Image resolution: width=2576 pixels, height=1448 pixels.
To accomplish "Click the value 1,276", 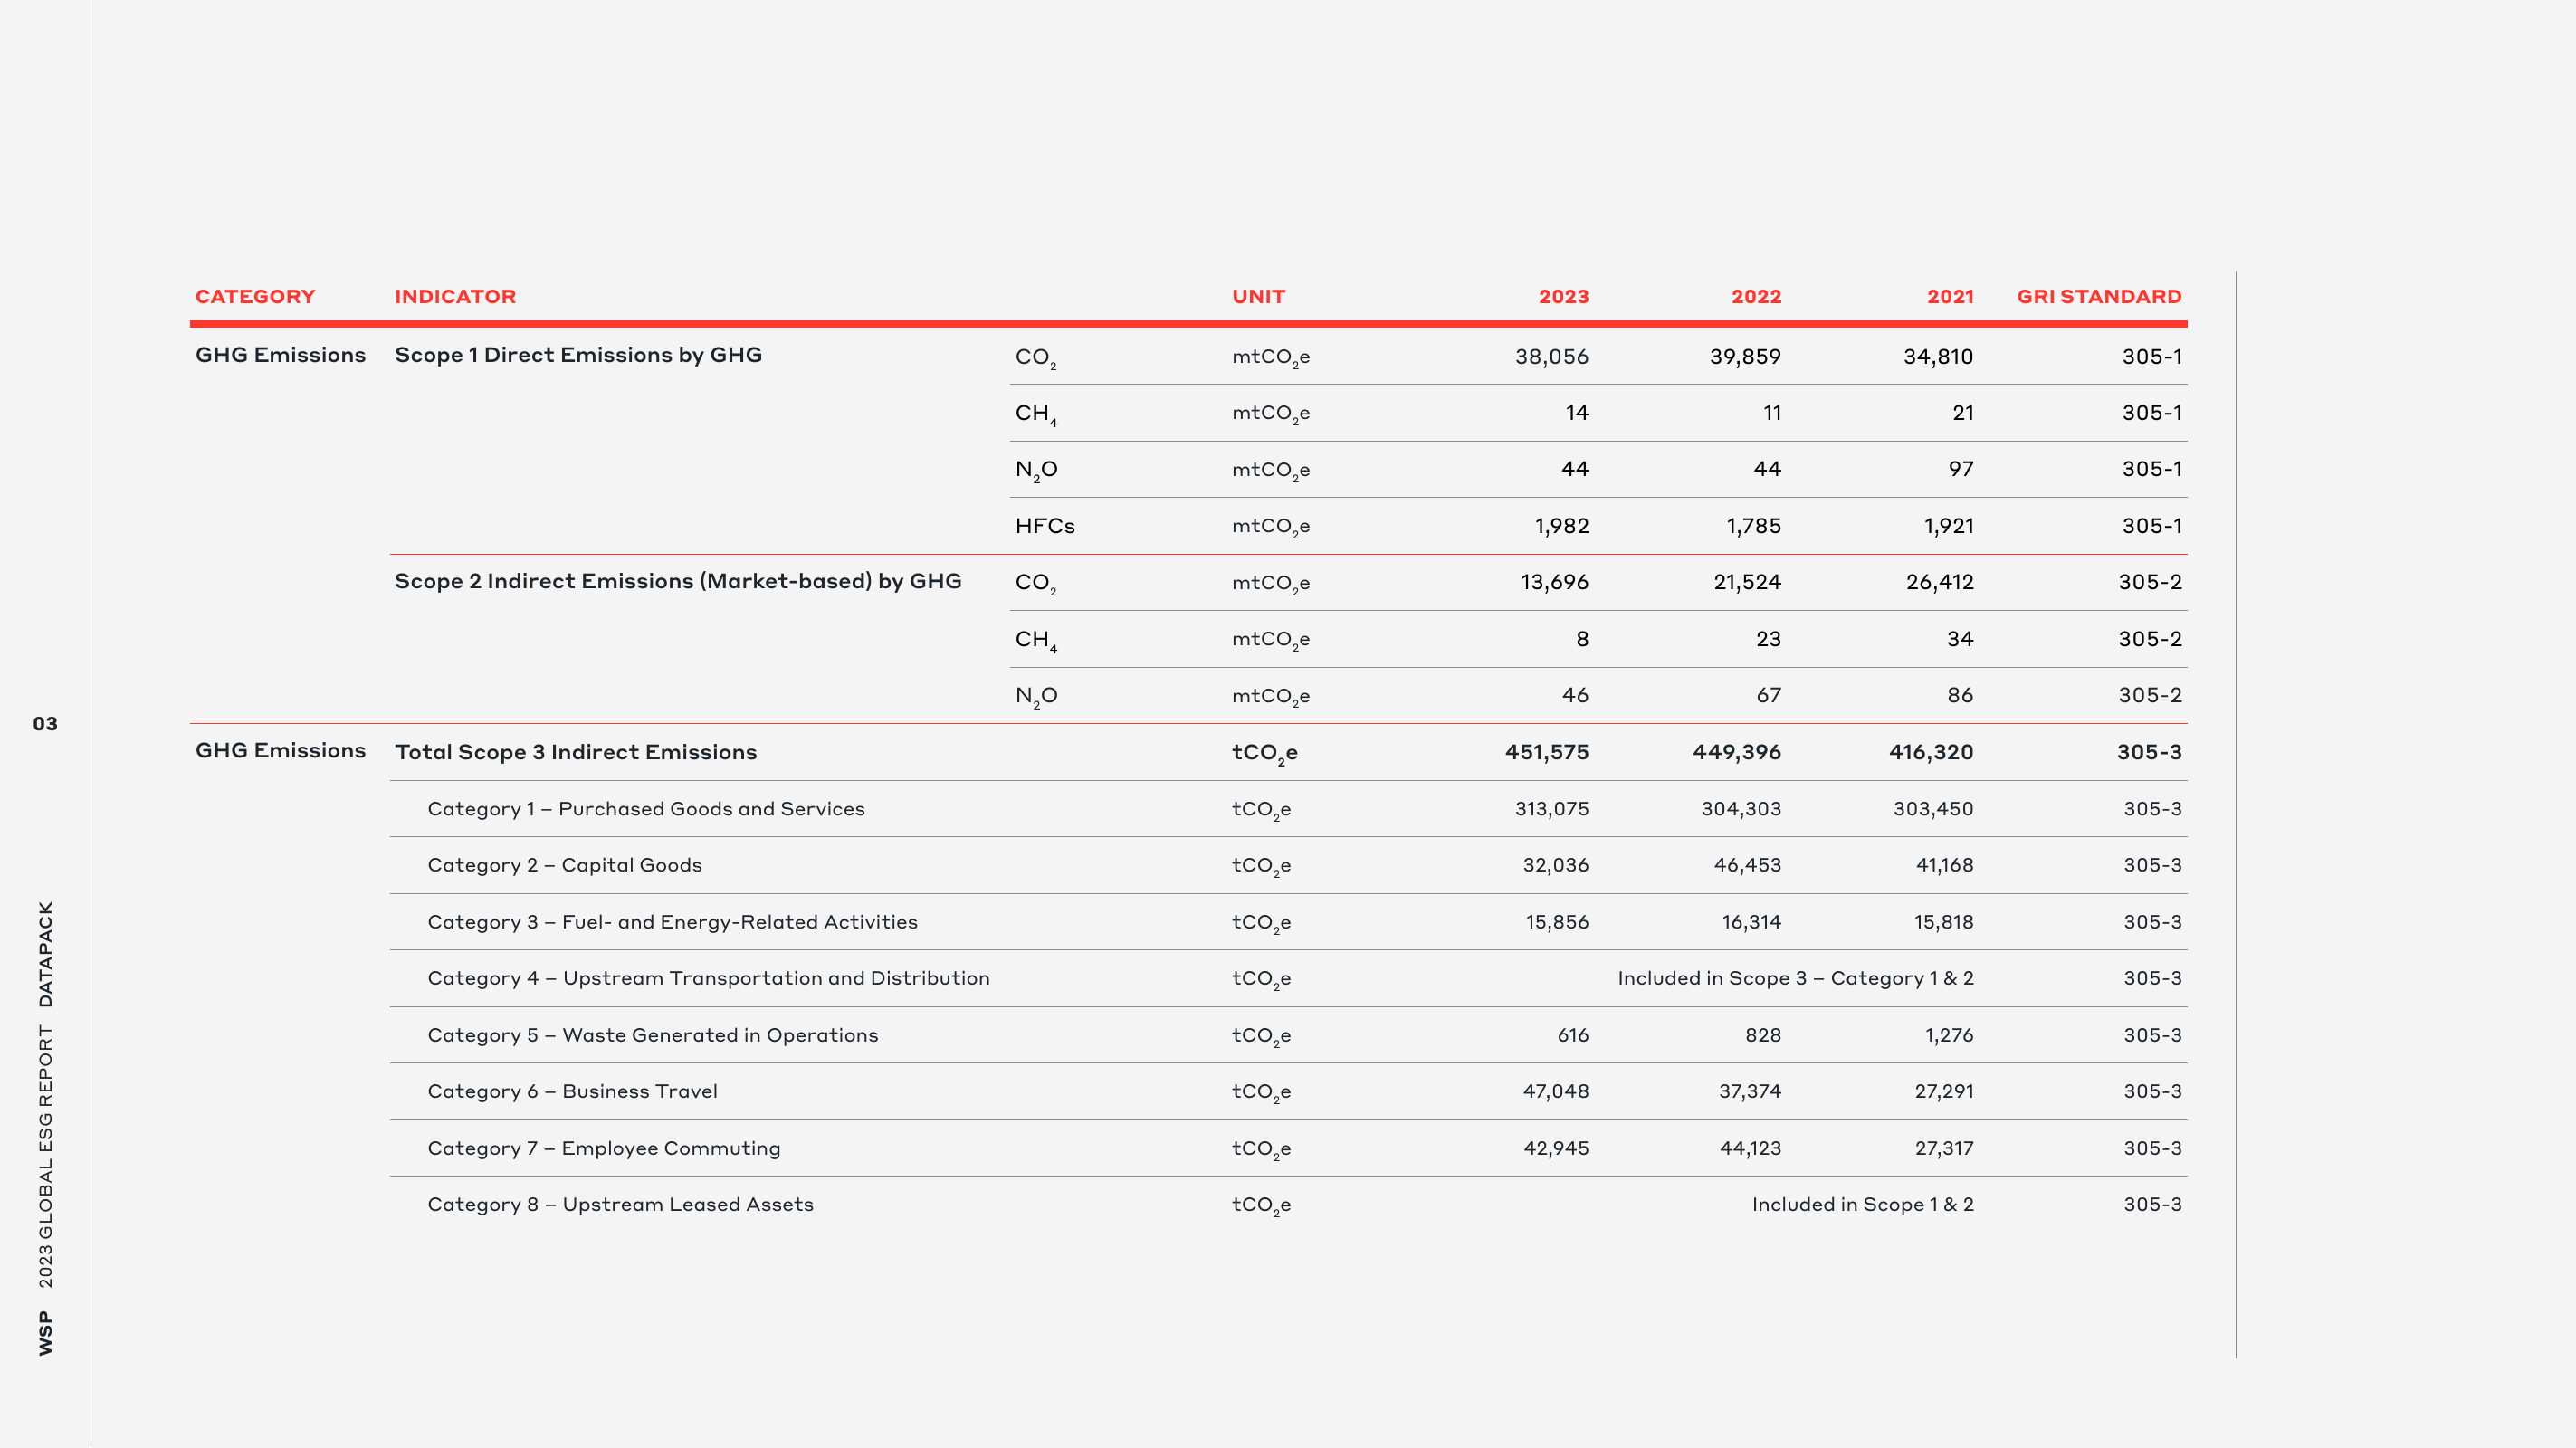I will point(1949,1035).
